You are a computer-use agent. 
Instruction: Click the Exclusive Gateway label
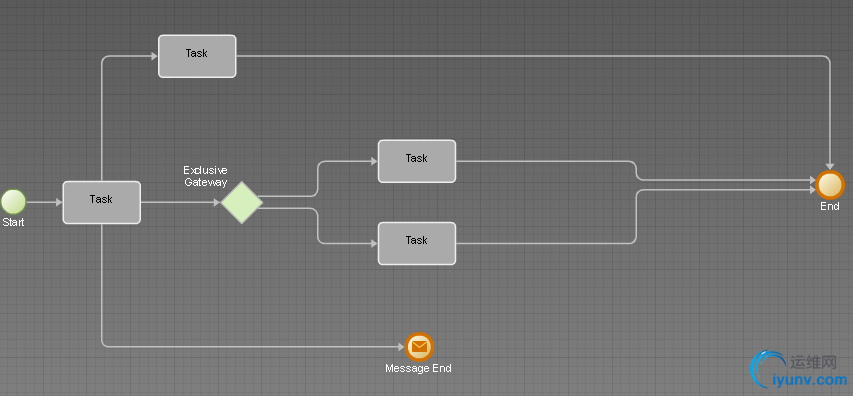pyautogui.click(x=206, y=176)
